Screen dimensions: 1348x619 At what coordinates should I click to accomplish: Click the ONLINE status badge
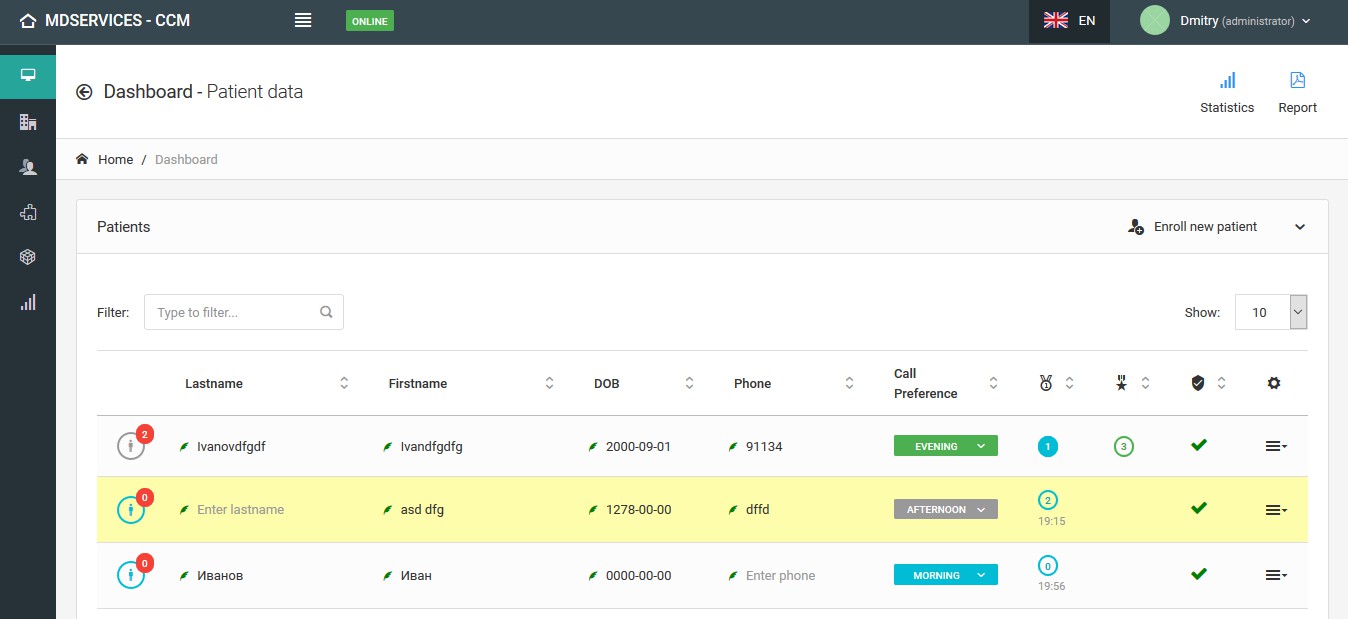[x=370, y=21]
